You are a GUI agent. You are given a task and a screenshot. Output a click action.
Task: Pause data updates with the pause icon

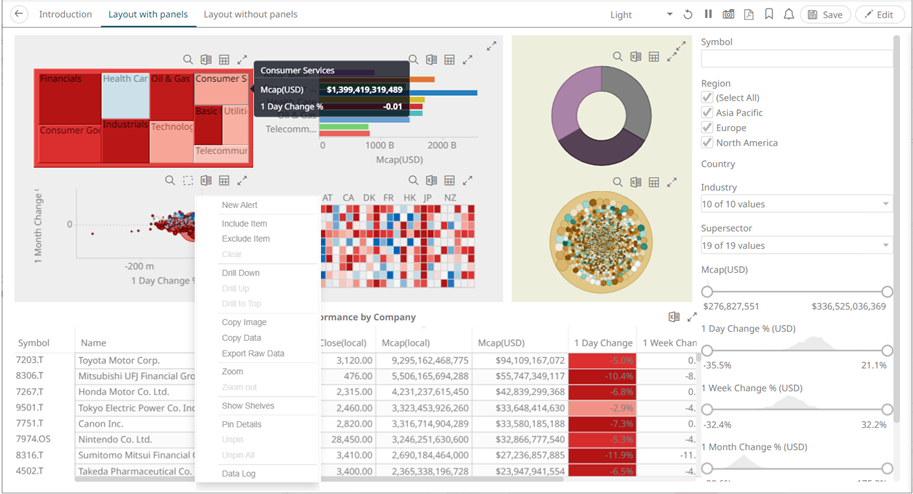click(x=708, y=15)
